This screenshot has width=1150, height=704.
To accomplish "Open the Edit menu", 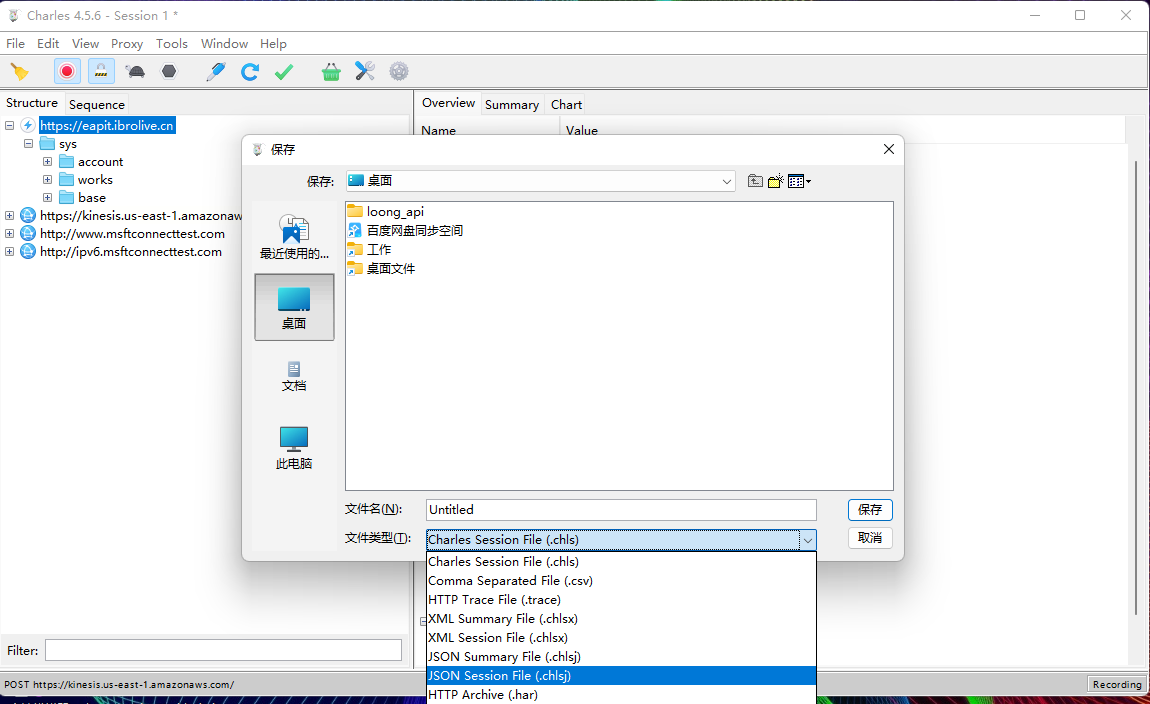I will (48, 44).
